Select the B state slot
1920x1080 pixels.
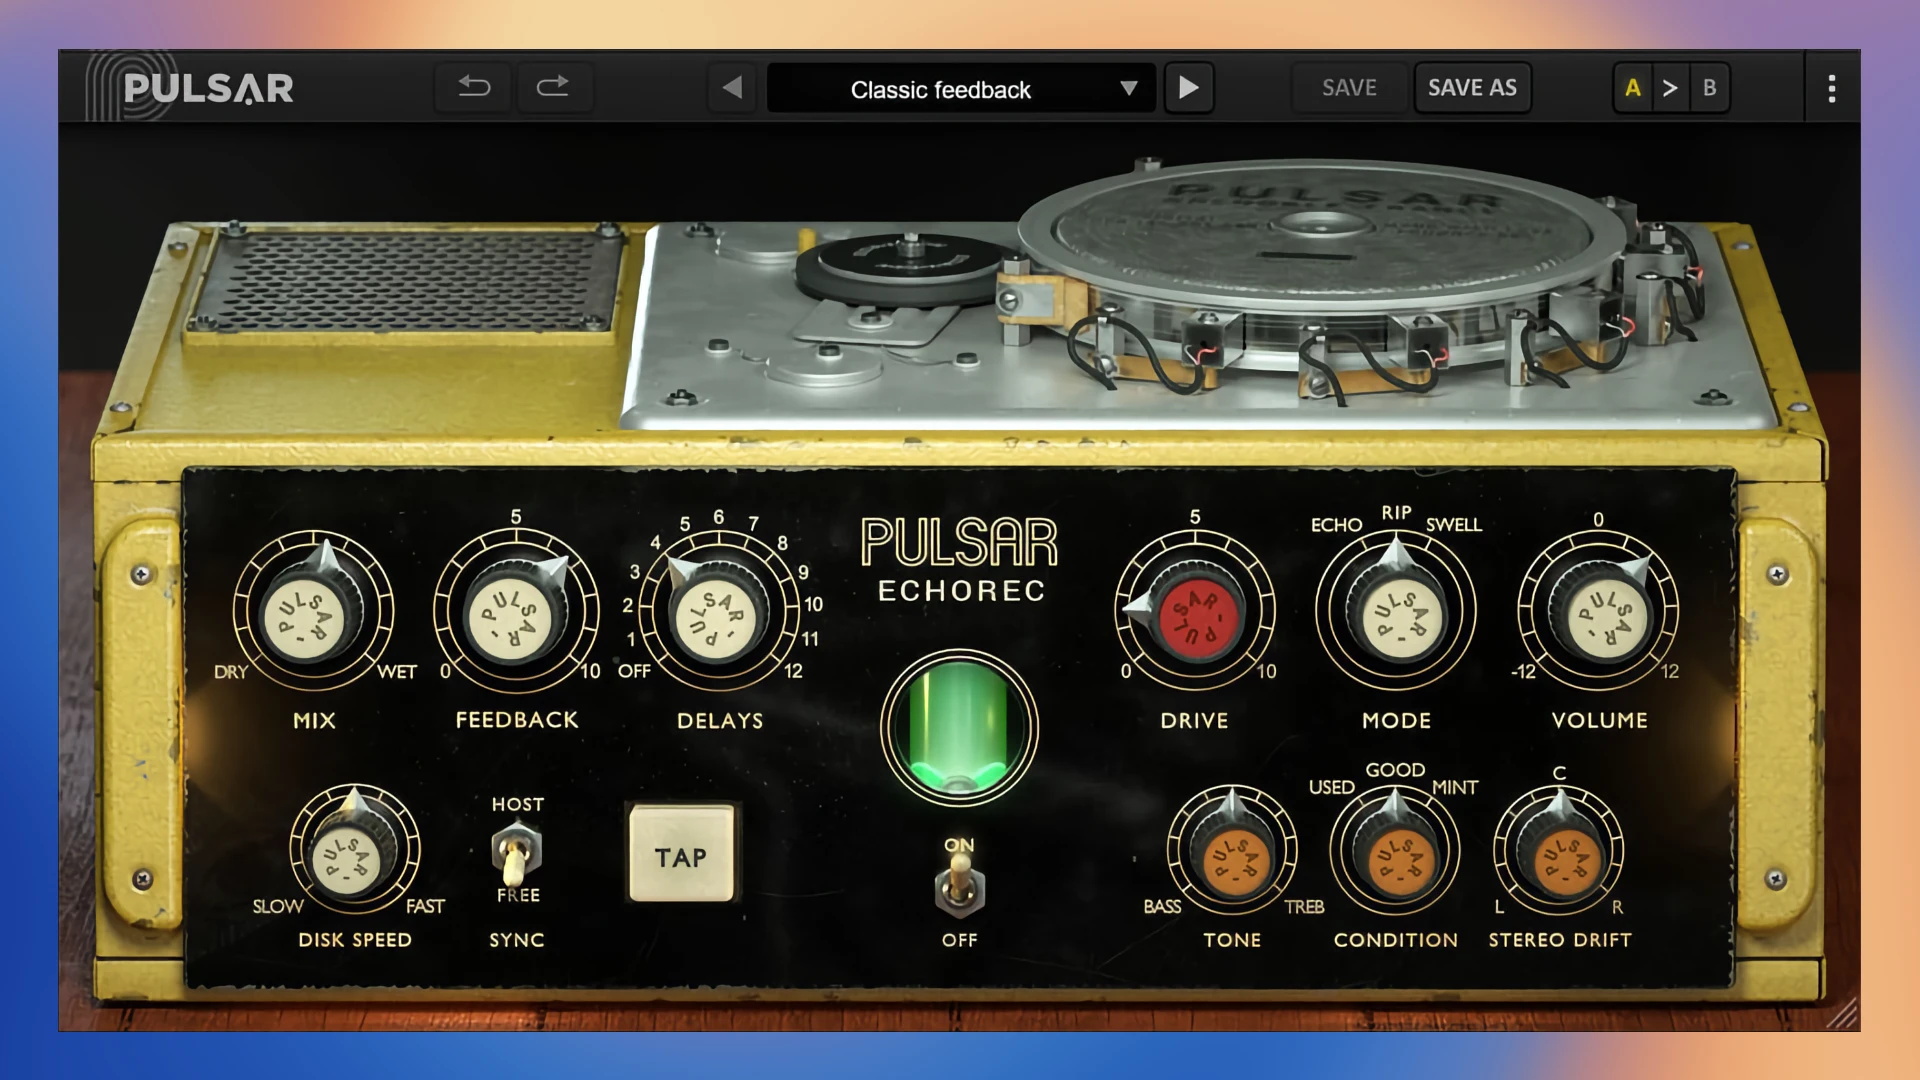point(1709,88)
